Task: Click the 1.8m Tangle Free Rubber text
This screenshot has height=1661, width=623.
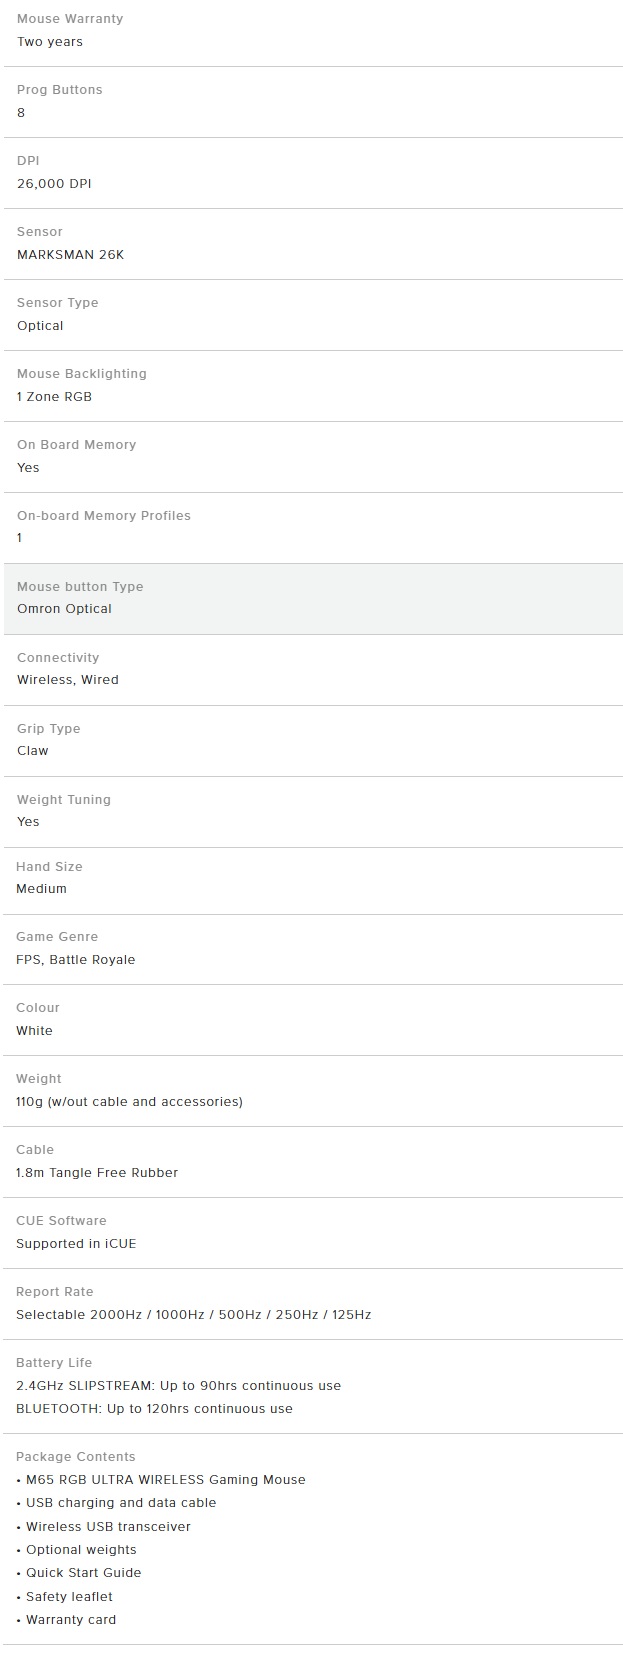Action: pyautogui.click(x=97, y=1173)
